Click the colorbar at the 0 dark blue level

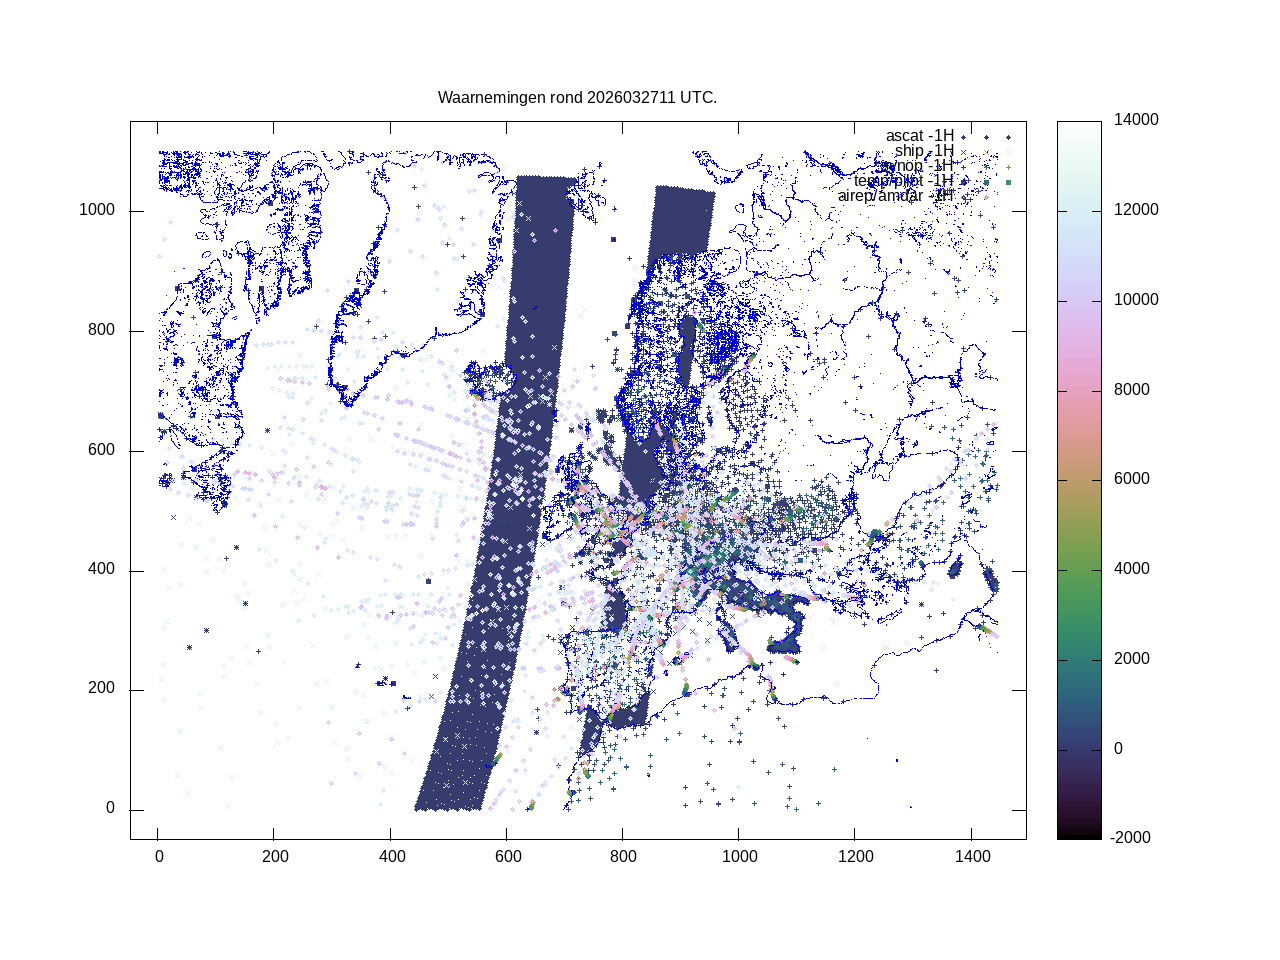[1079, 749]
